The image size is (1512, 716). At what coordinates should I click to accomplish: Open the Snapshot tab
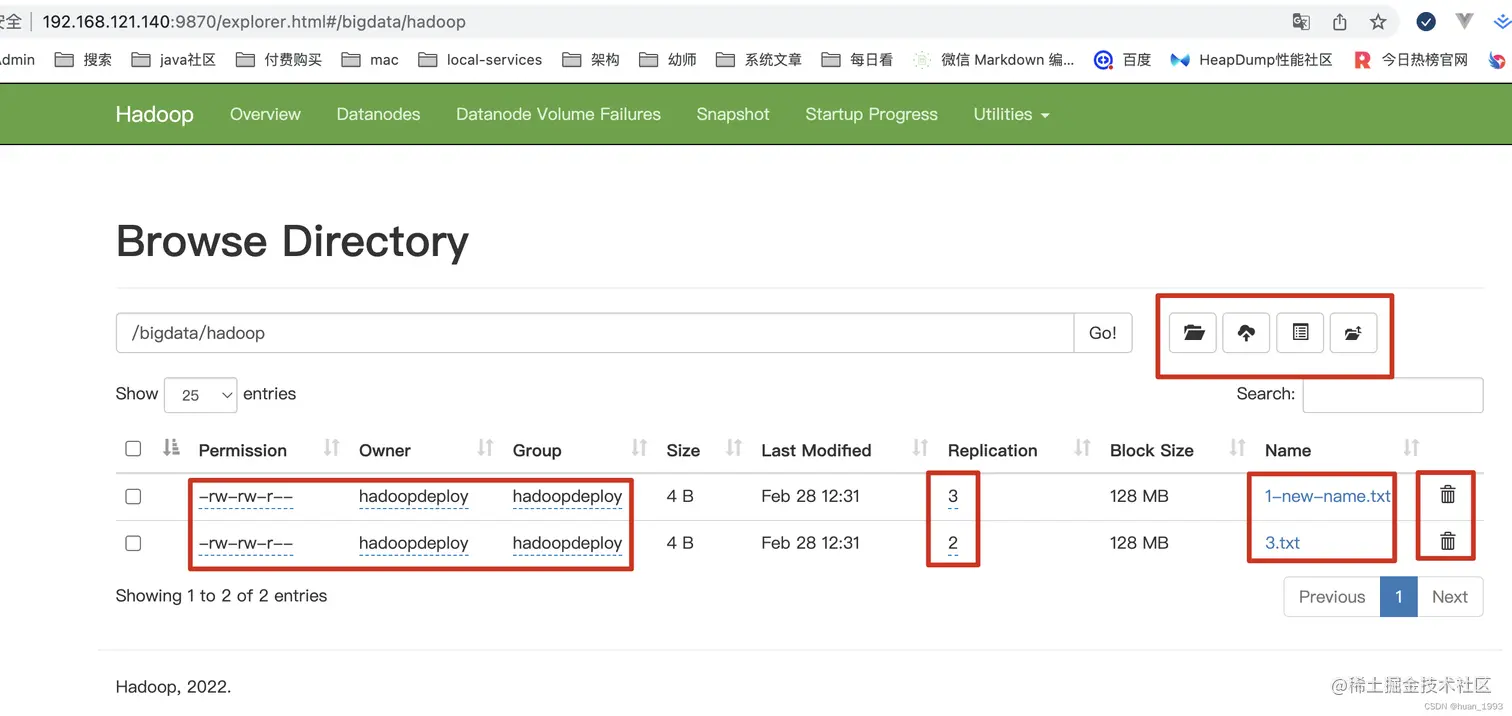(733, 114)
